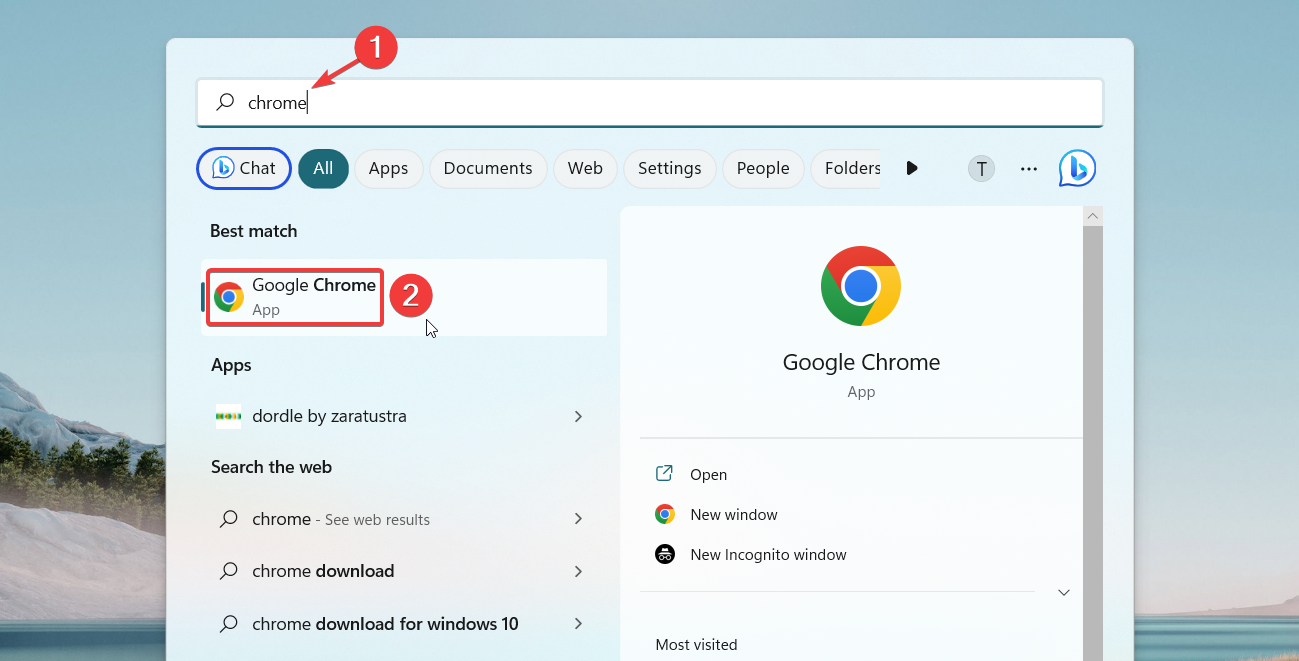This screenshot has height=661, width=1299.
Task: Collapse the preview pane with the down chevron
Action: click(x=1064, y=592)
